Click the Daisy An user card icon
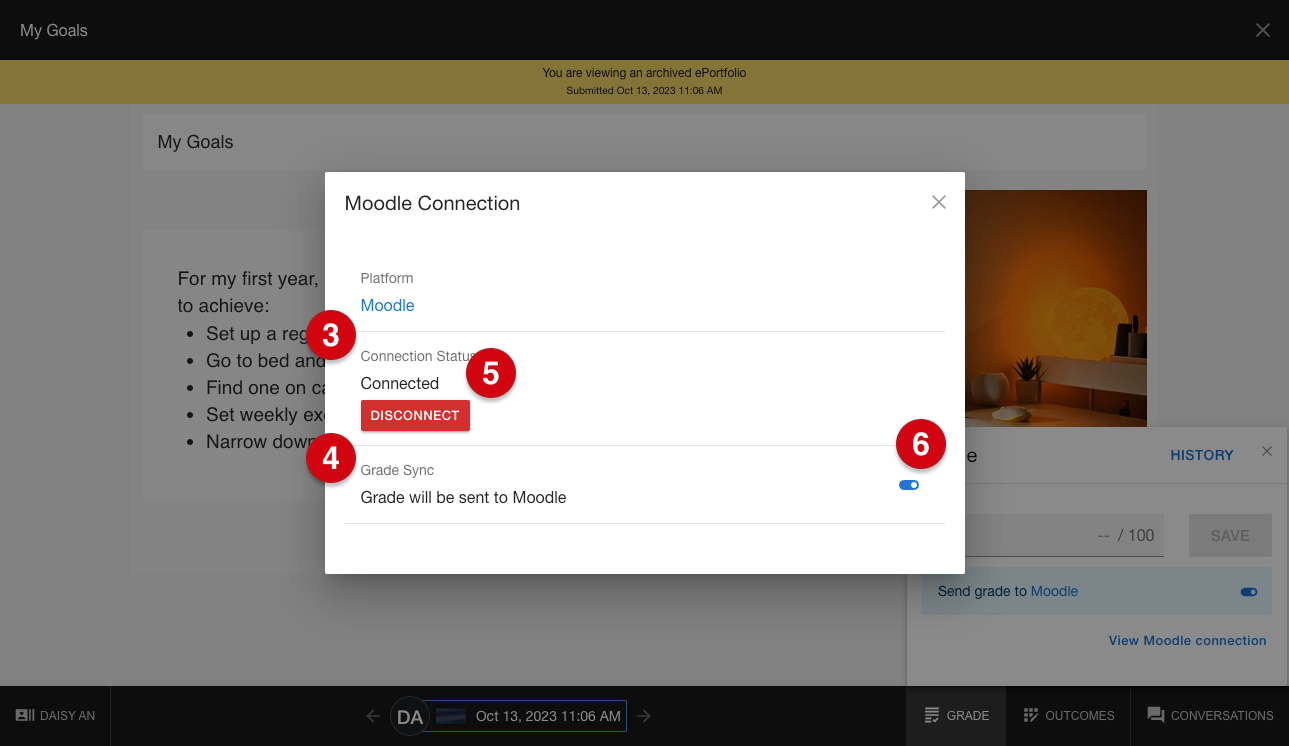 pos(25,716)
